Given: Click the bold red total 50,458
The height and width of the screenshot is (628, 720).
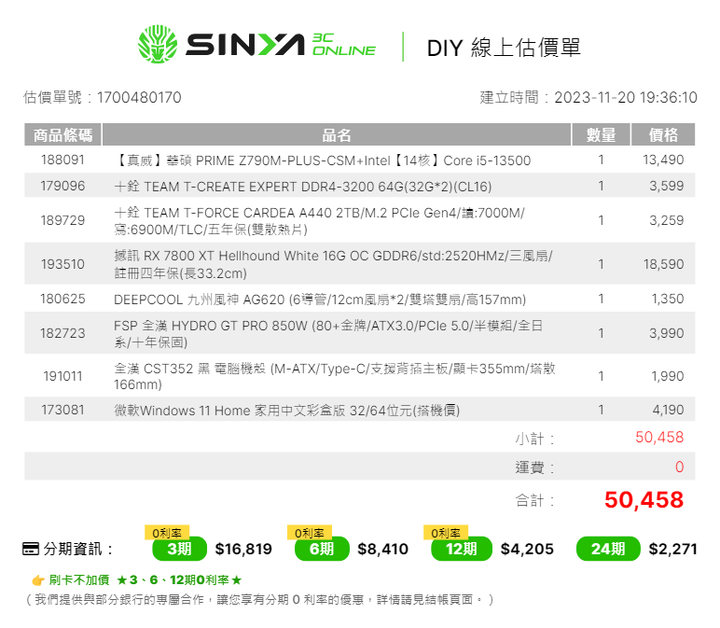Looking at the screenshot, I should [x=644, y=500].
